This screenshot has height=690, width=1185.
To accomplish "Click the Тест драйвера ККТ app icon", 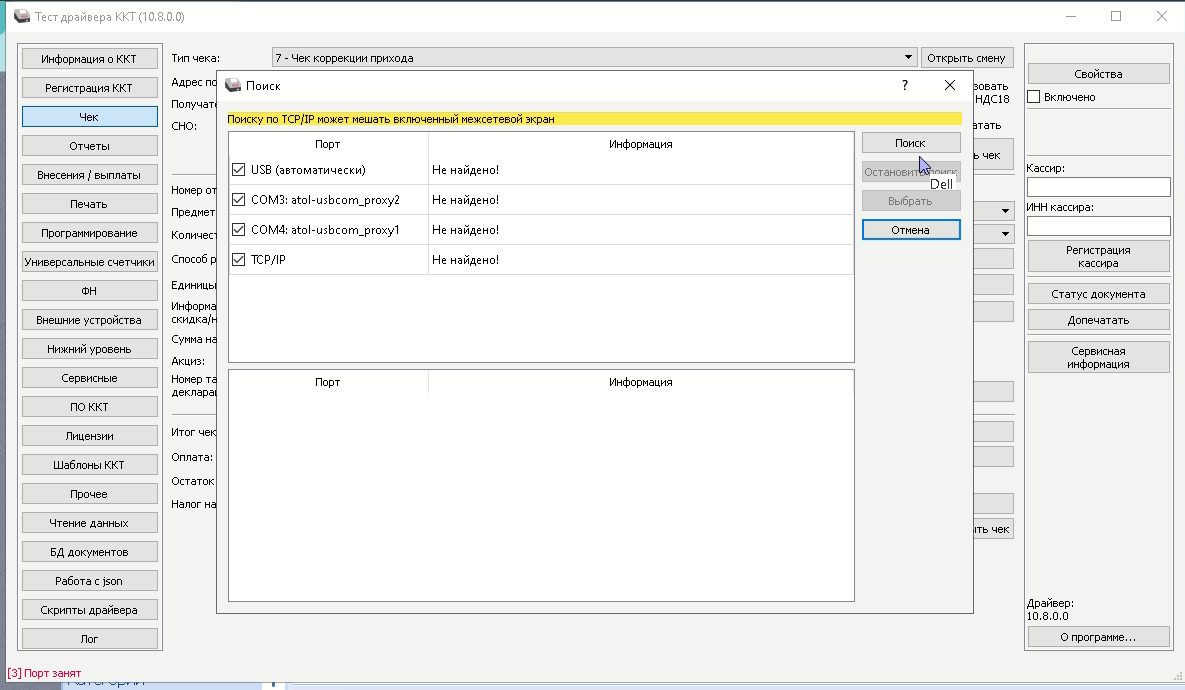I will (x=21, y=17).
